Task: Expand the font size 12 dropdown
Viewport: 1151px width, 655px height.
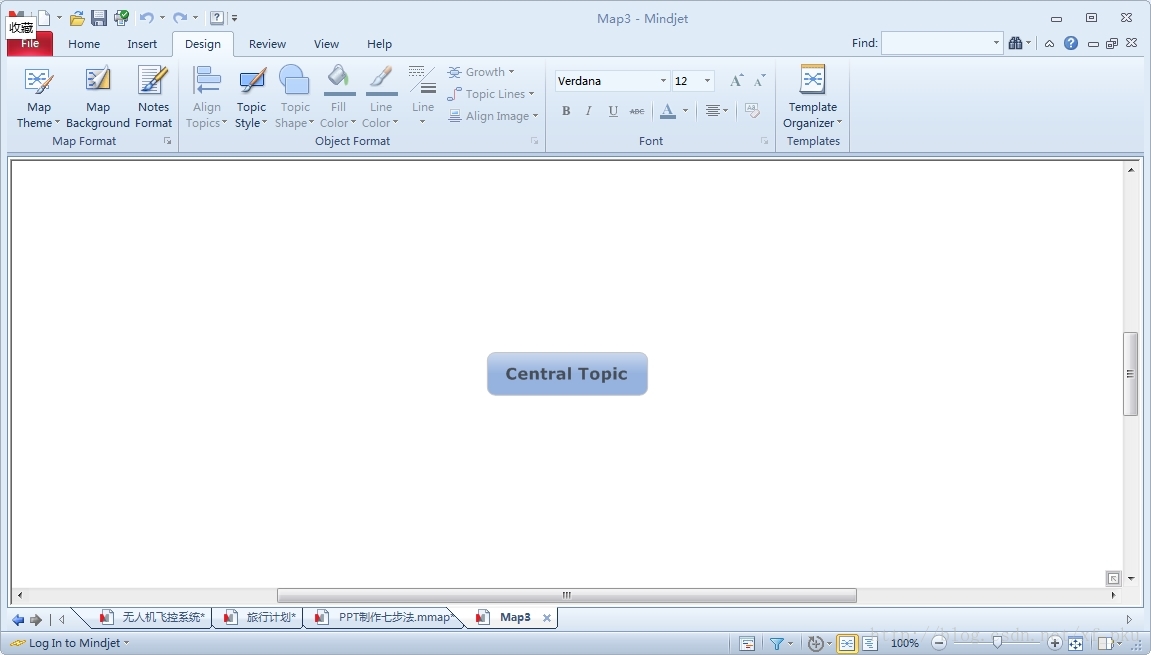Action: [x=707, y=81]
